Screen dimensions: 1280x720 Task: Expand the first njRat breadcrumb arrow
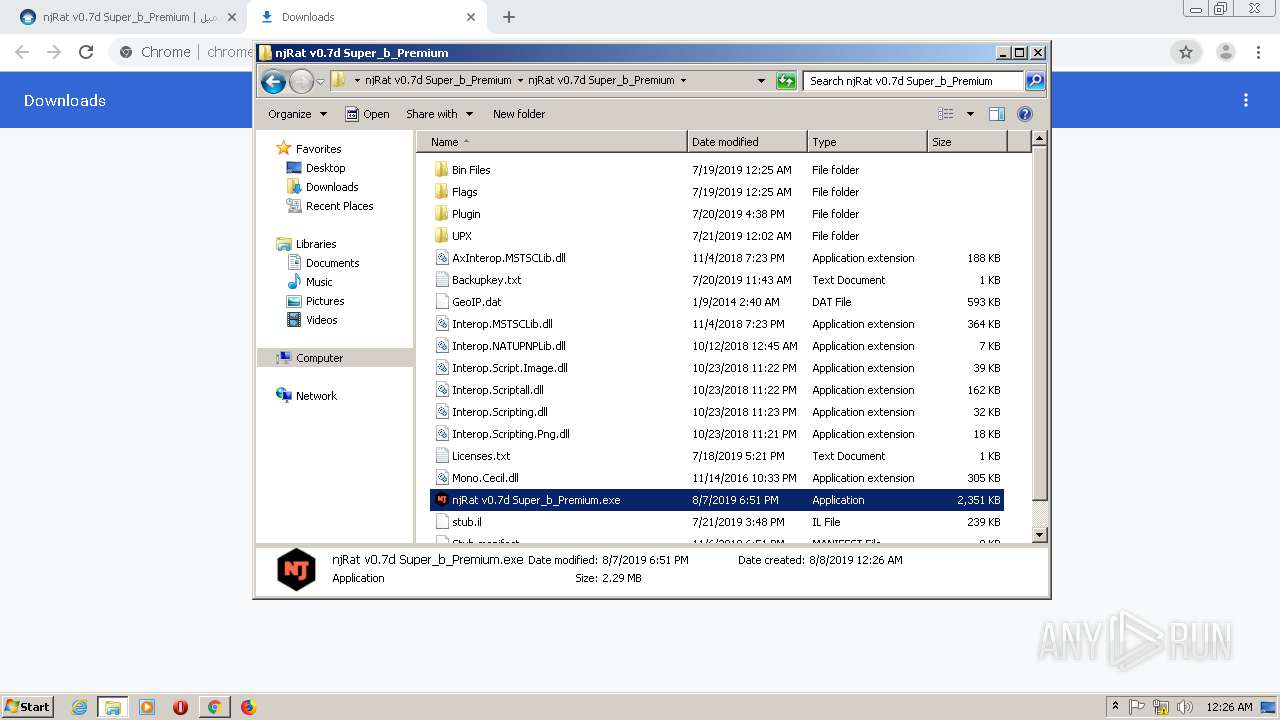click(520, 81)
